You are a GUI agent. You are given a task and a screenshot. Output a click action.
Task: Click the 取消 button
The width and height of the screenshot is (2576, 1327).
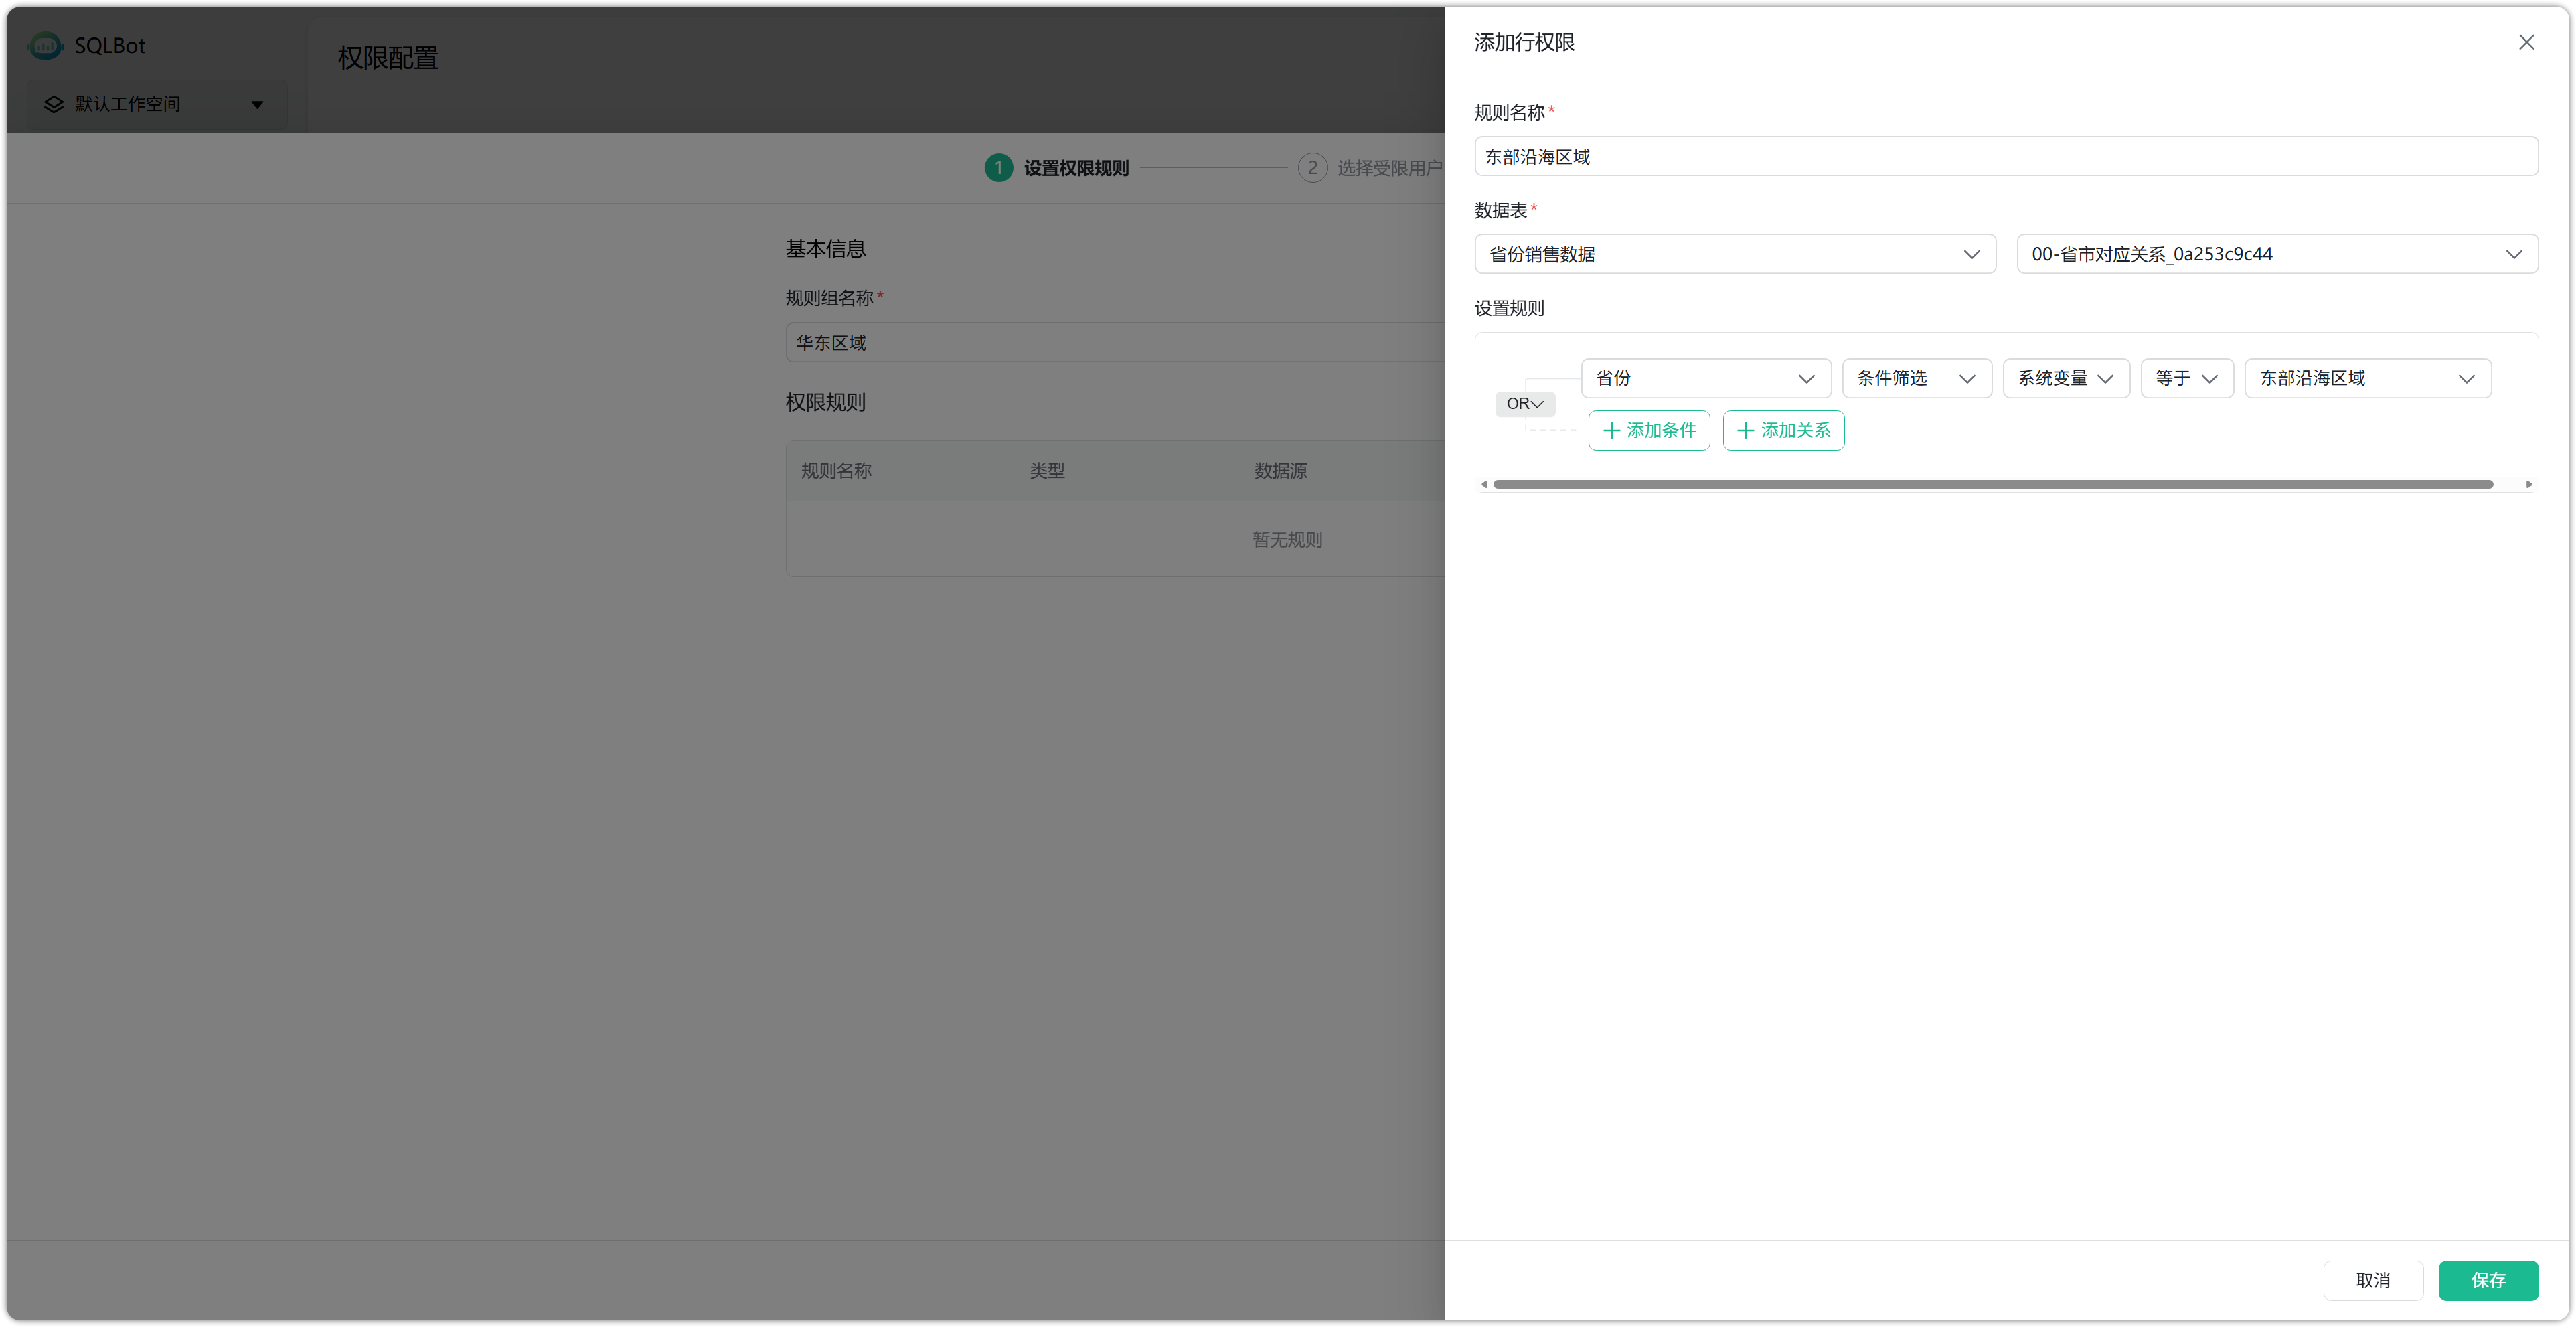[x=2372, y=1280]
